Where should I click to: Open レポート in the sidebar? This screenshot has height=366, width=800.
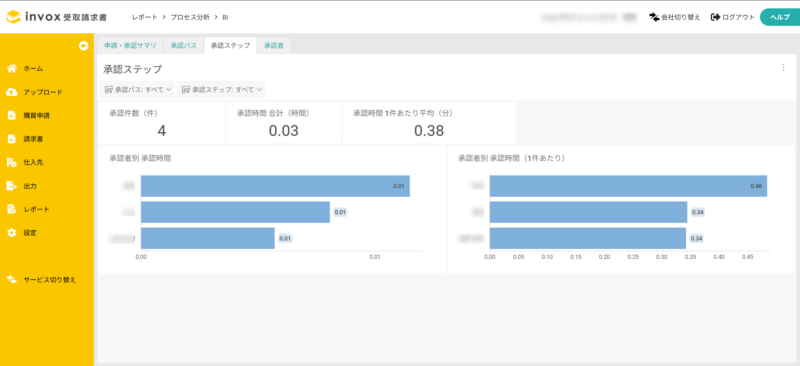36,209
